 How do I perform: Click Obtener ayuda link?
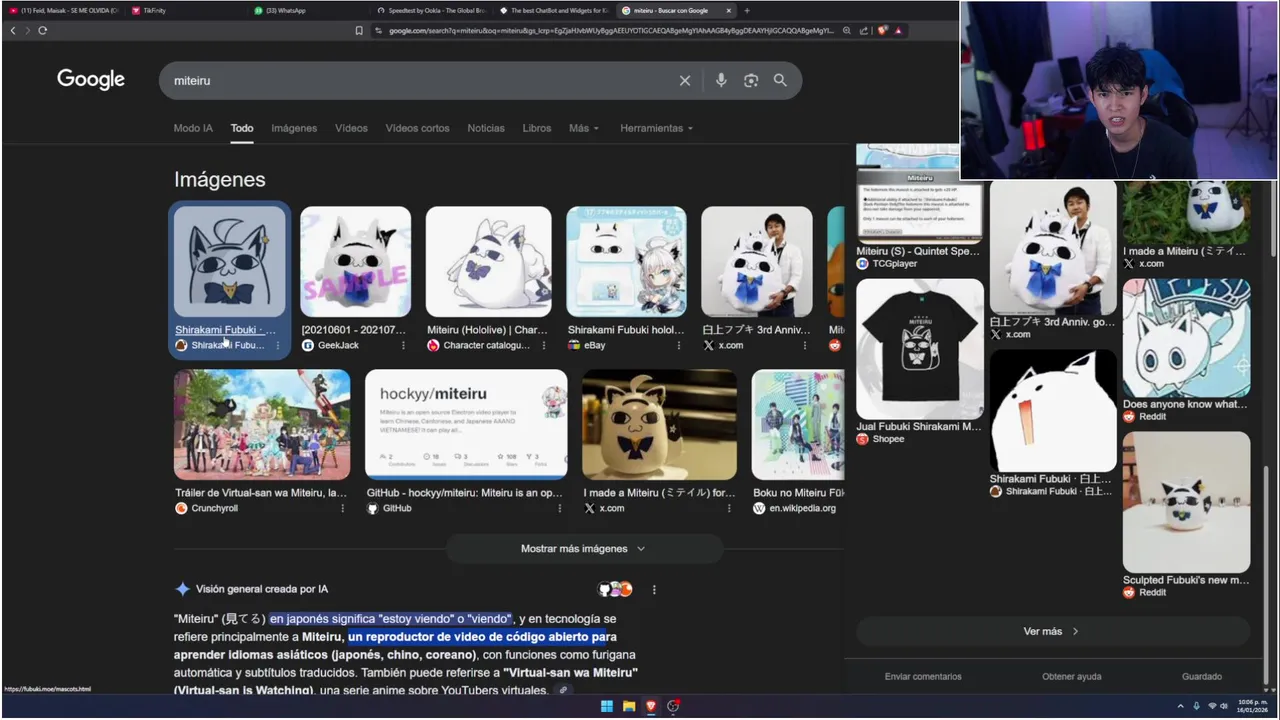pos(1071,677)
